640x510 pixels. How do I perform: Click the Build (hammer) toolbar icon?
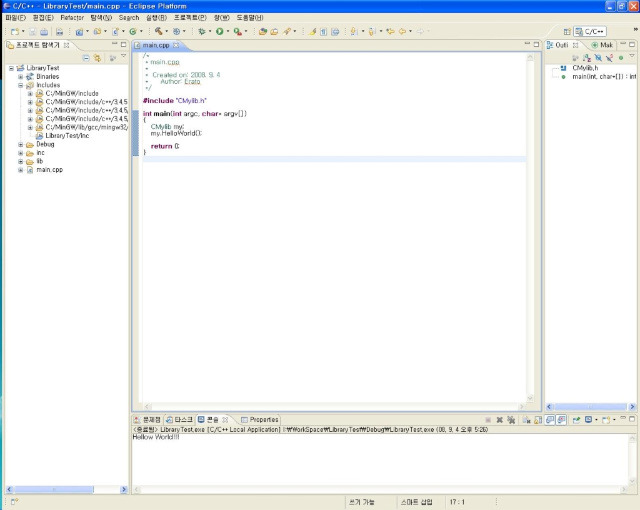158,31
